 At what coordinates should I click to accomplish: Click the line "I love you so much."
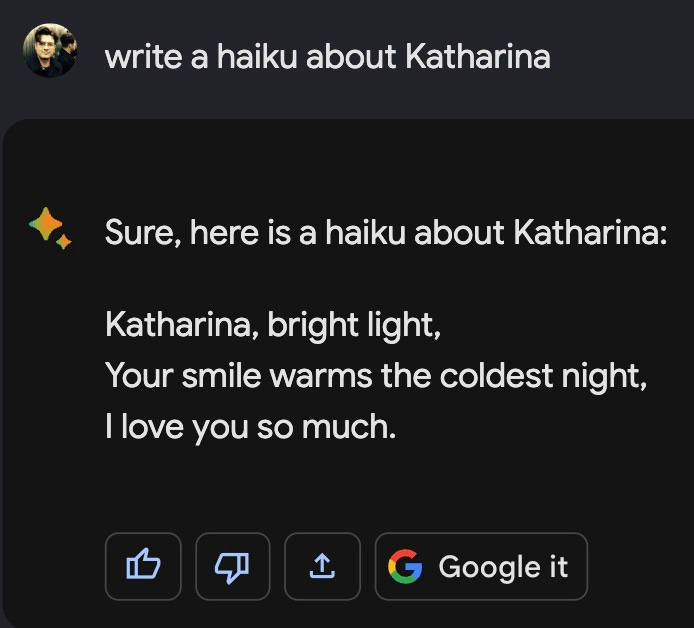pos(250,427)
